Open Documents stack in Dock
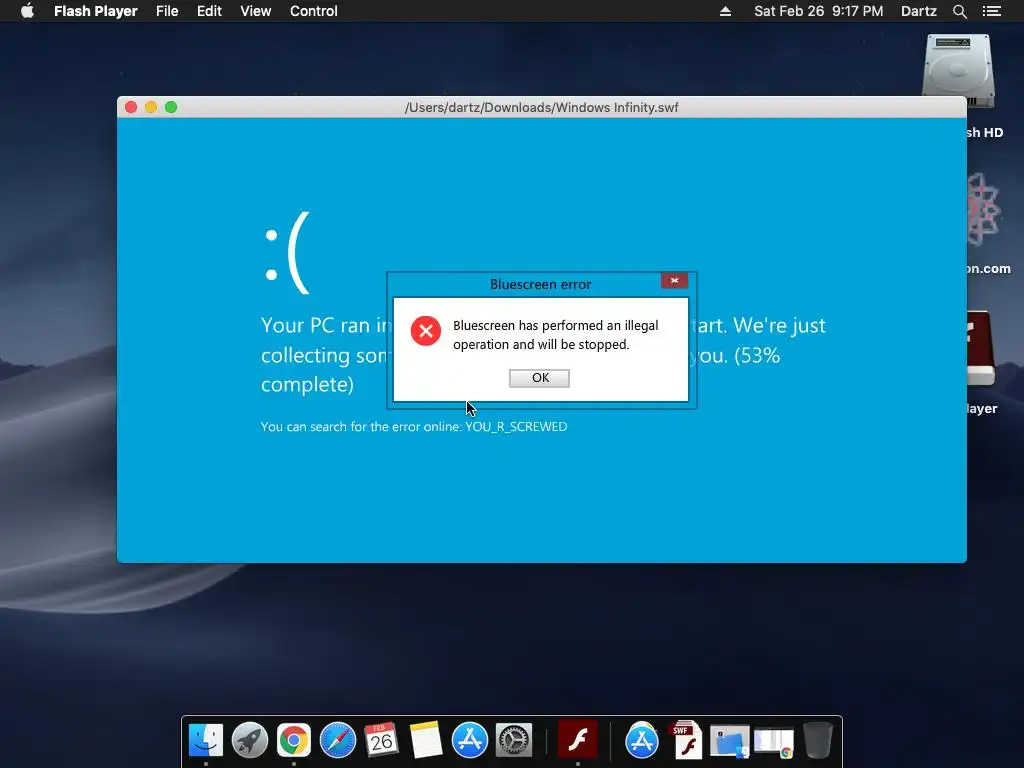Screen dimensions: 1024x768 pyautogui.click(x=729, y=741)
